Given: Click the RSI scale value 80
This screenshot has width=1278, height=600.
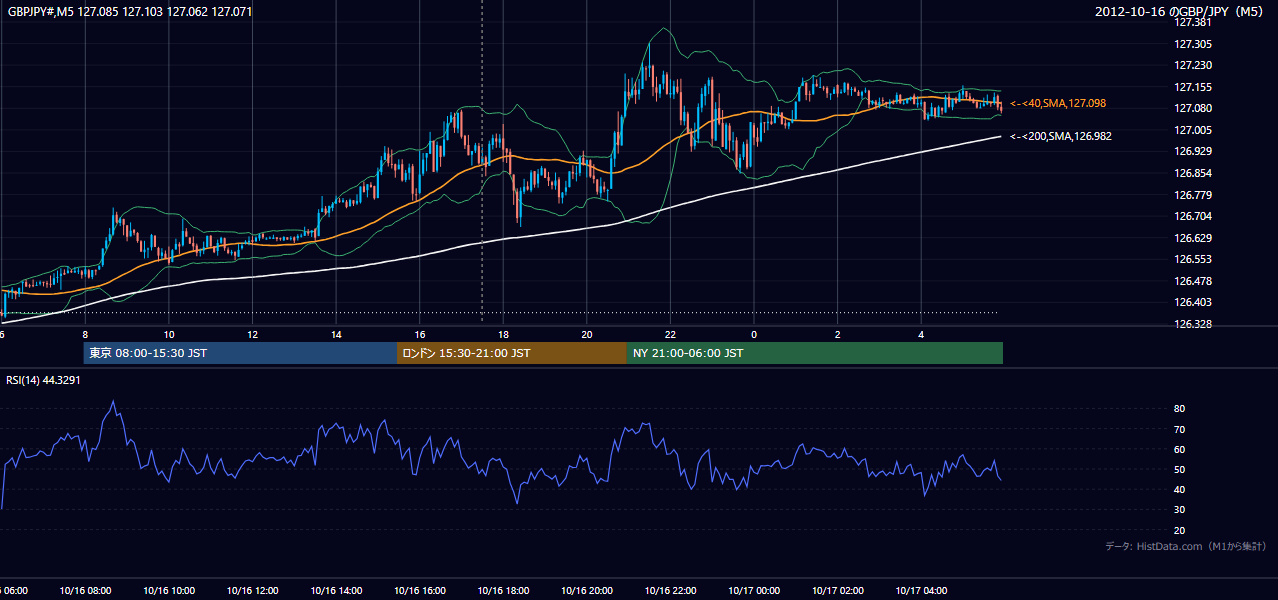Looking at the screenshot, I should (1180, 409).
